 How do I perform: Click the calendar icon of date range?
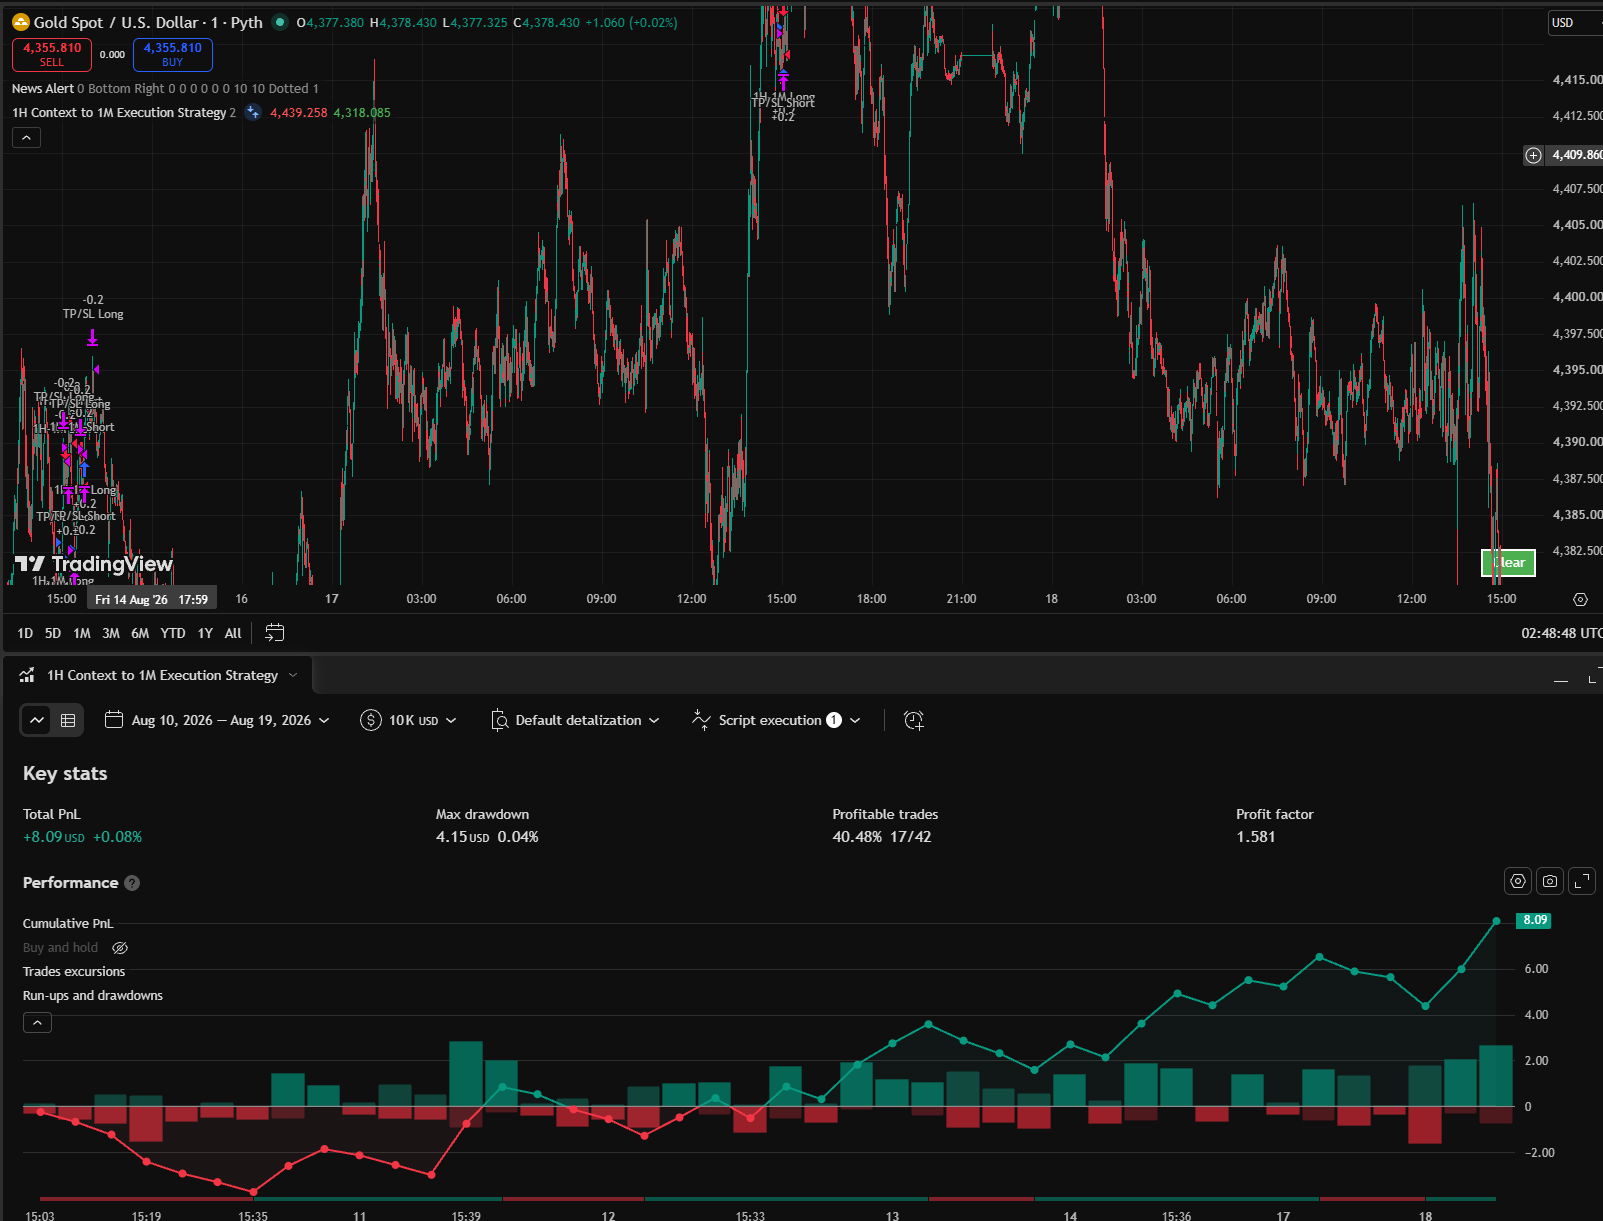(x=114, y=720)
